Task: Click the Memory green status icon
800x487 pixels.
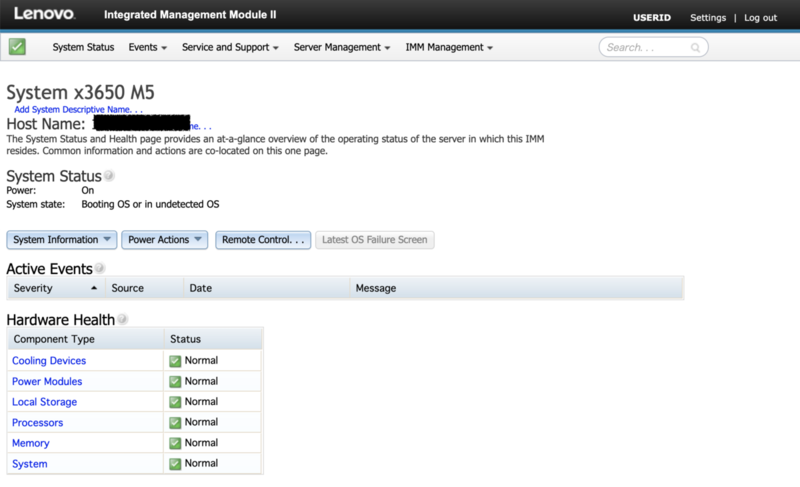Action: pyautogui.click(x=175, y=443)
